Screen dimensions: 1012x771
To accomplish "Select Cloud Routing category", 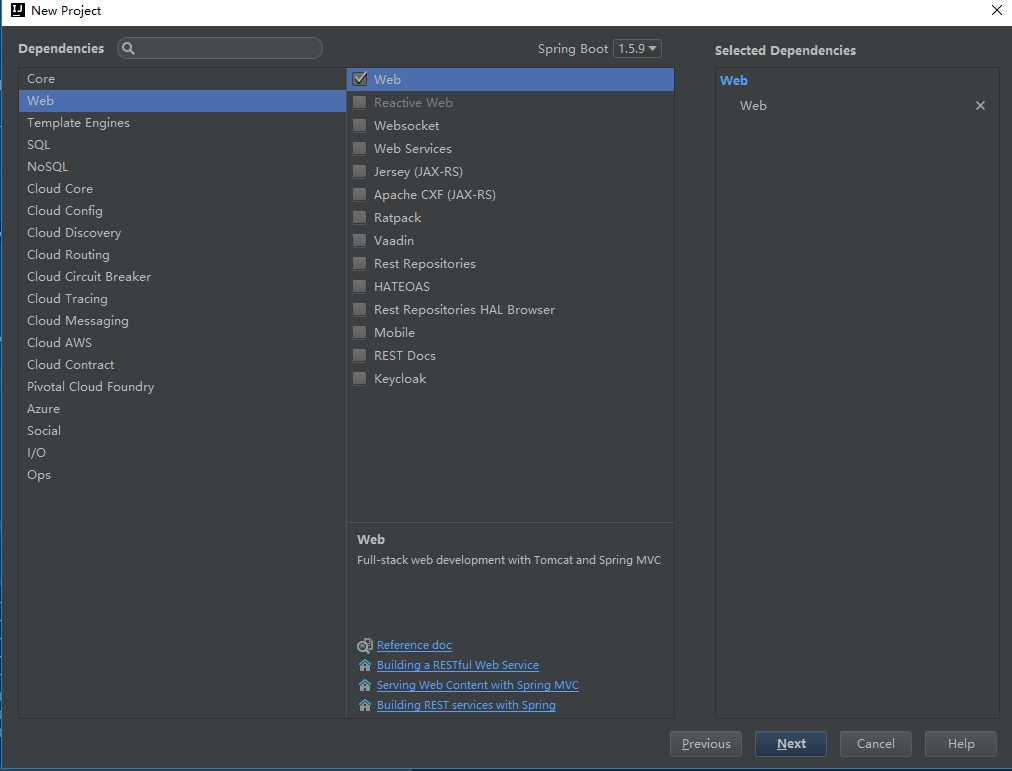I will click(182, 254).
